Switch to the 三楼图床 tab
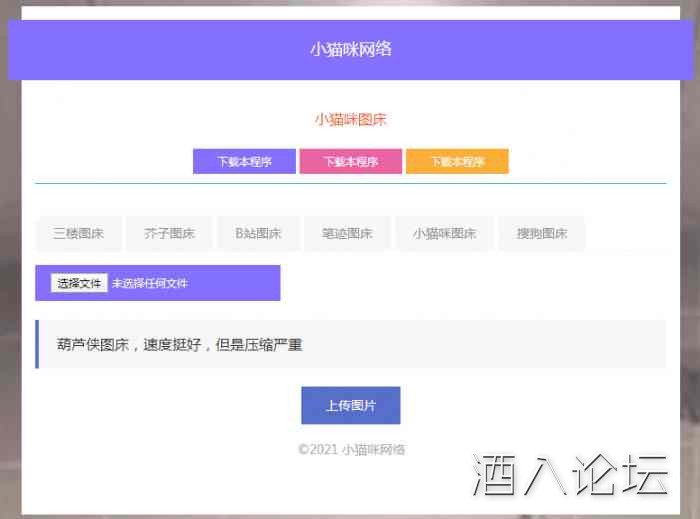The height and width of the screenshot is (519, 700). (78, 234)
